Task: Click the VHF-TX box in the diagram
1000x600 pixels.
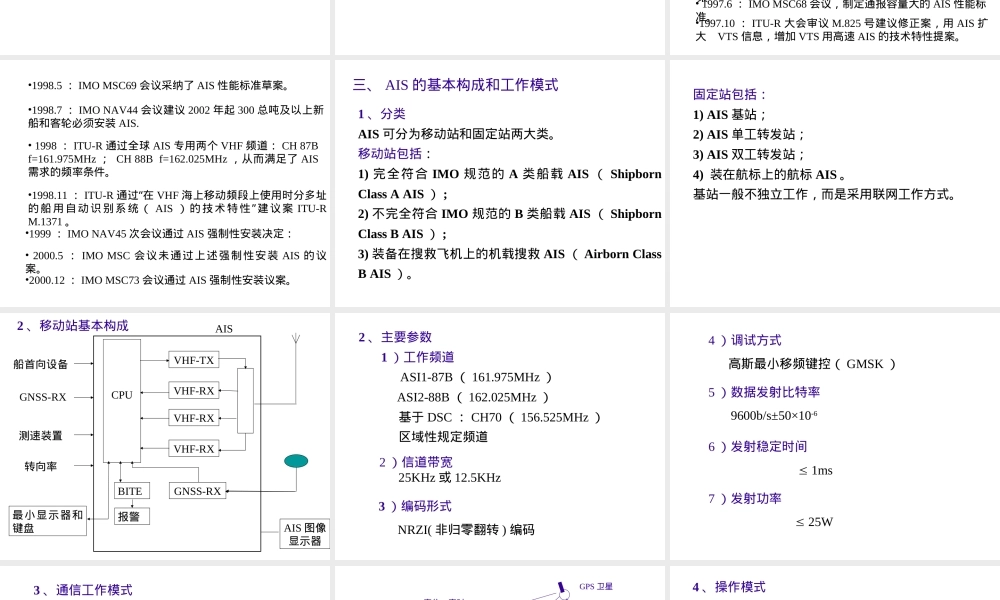Action: tap(194, 360)
